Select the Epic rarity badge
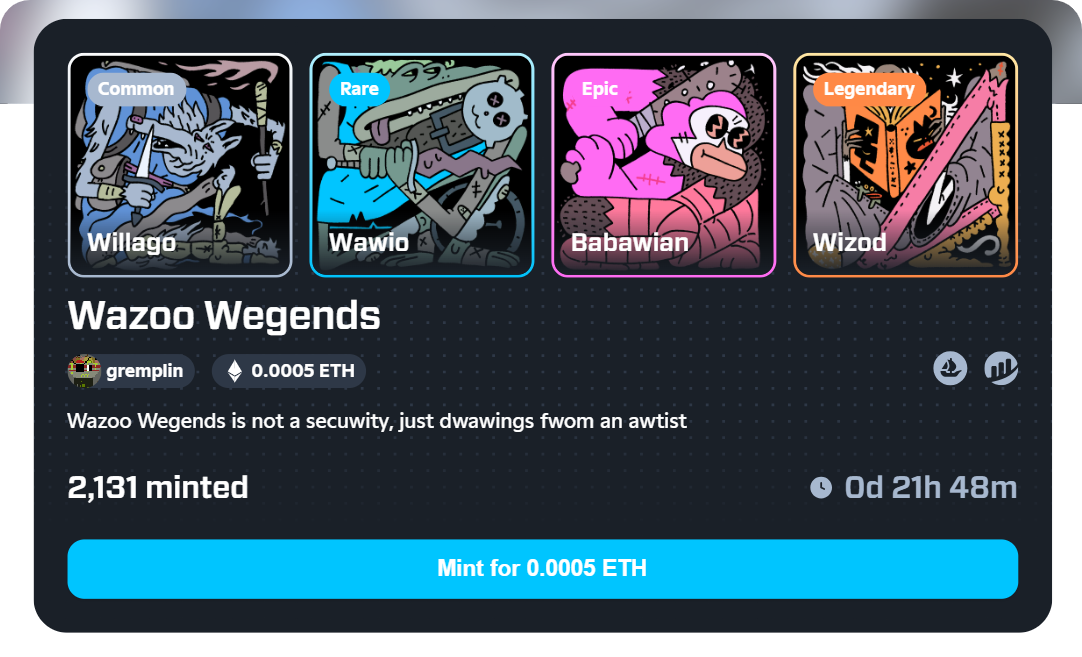 pyautogui.click(x=599, y=89)
